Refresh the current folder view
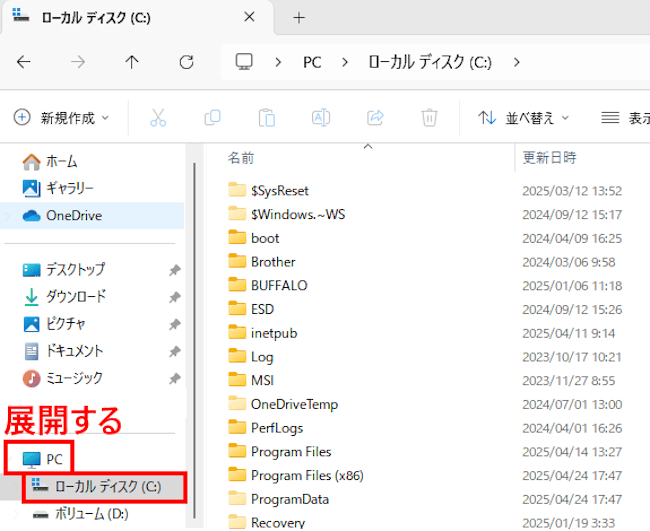650x531 pixels. tap(187, 62)
